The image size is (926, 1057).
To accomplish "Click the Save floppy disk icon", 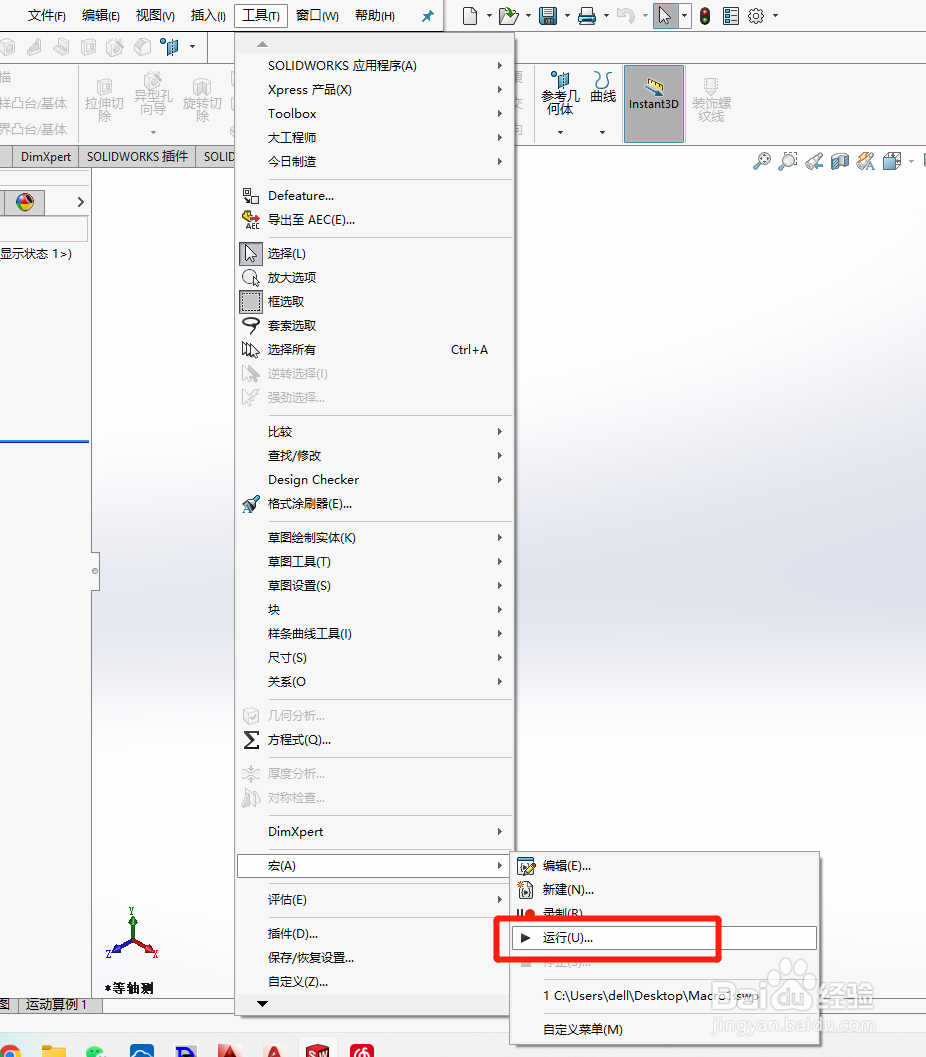I will 548,16.
